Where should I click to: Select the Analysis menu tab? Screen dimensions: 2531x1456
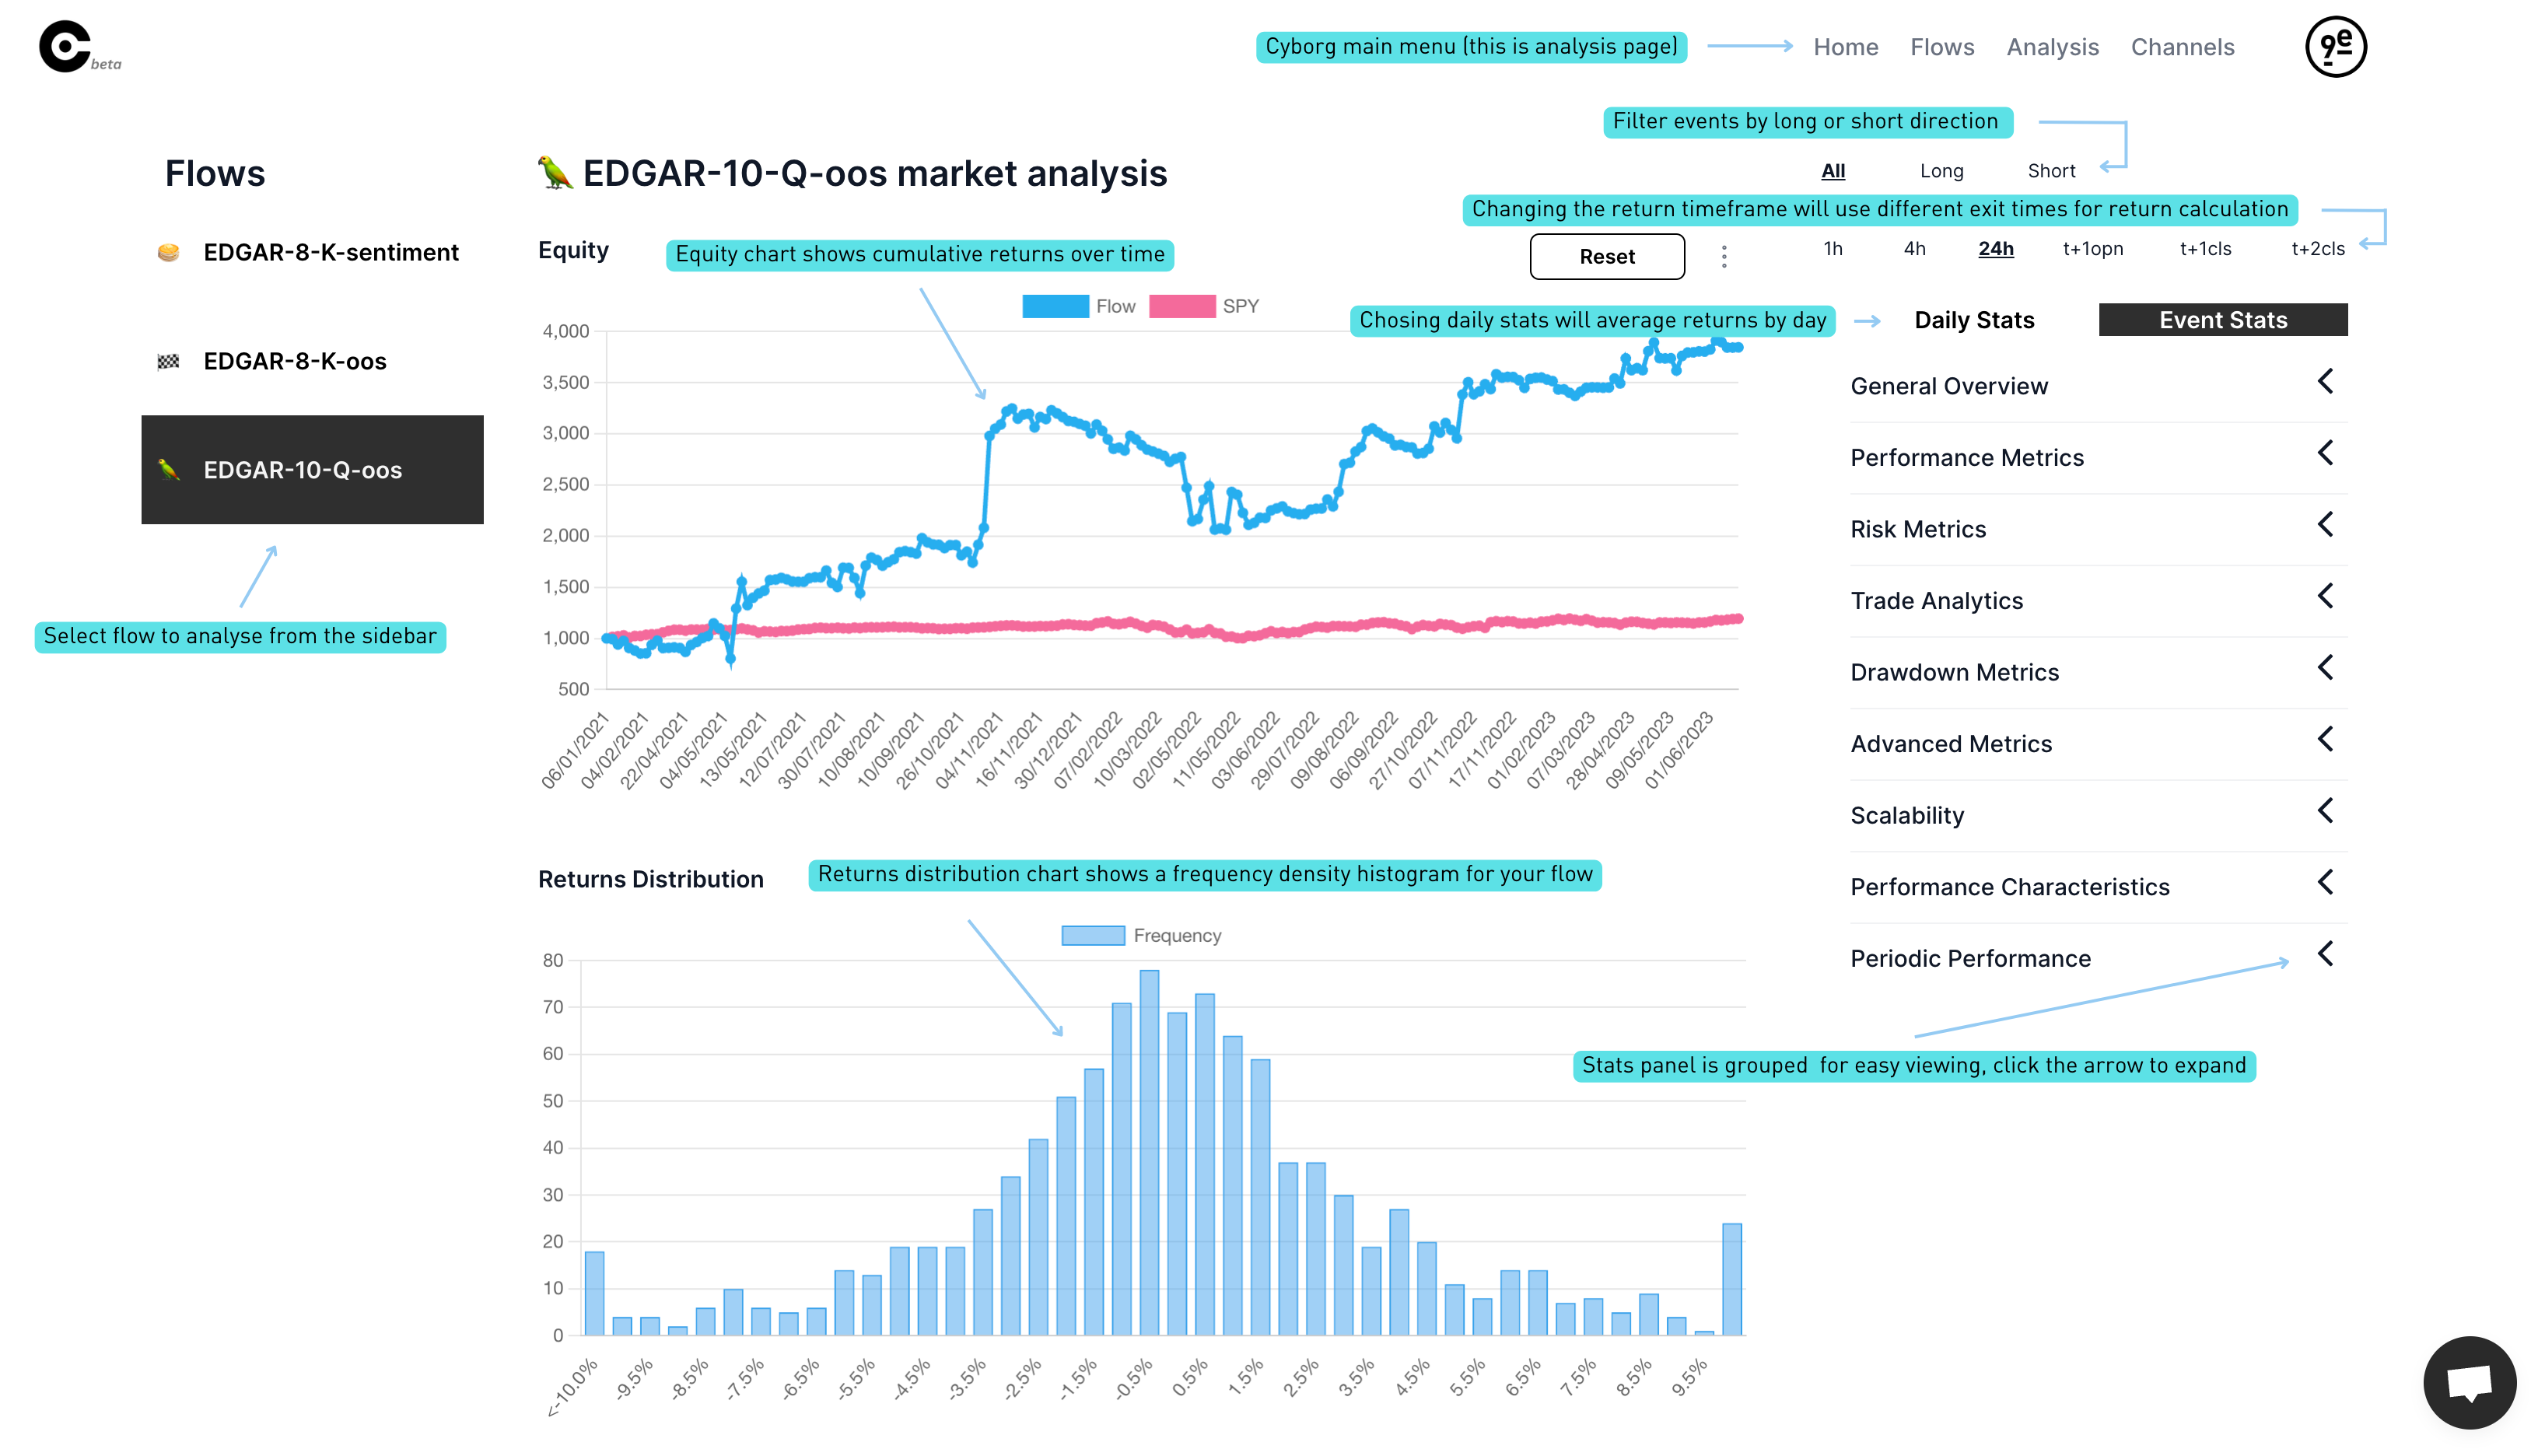[x=2053, y=47]
